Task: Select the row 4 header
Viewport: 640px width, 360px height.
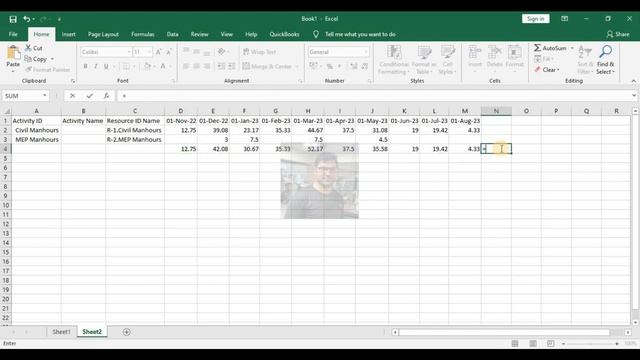Action: coord(6,149)
